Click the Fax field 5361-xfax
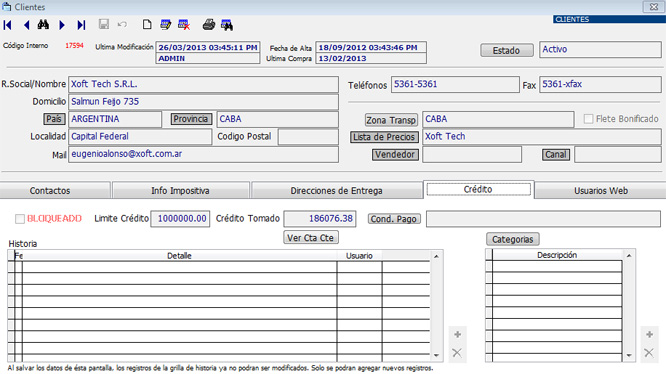The image size is (666, 374). 600,84
